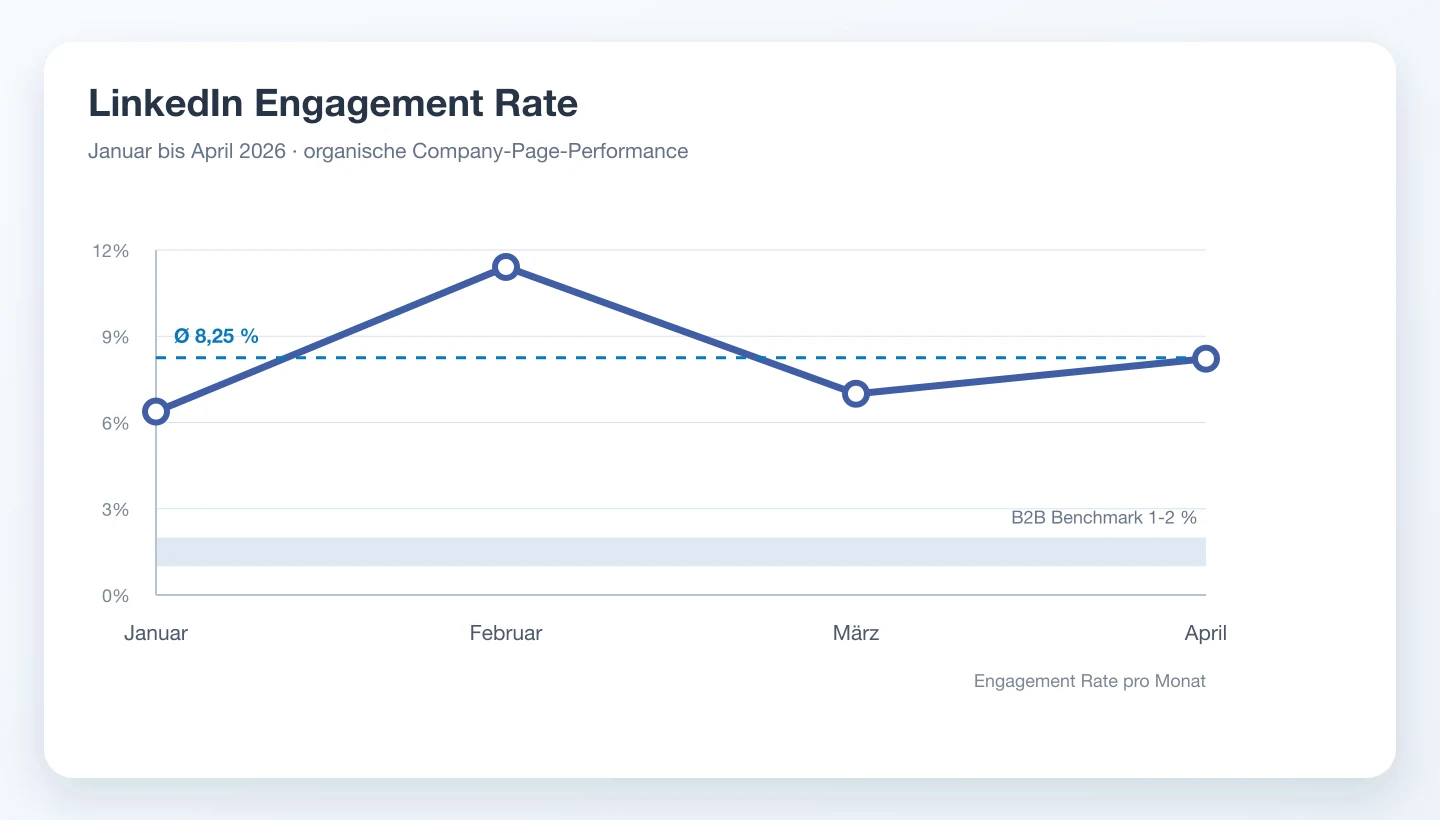
Task: Click the '3%' y-axis label
Action: (116, 509)
